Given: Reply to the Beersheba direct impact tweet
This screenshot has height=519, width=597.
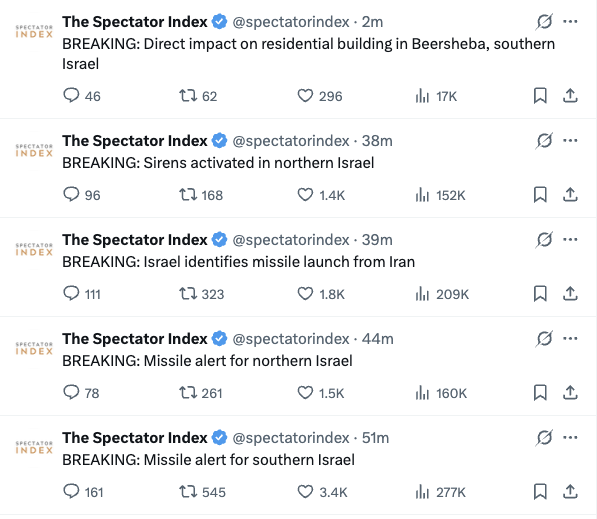Looking at the screenshot, I should point(71,96).
